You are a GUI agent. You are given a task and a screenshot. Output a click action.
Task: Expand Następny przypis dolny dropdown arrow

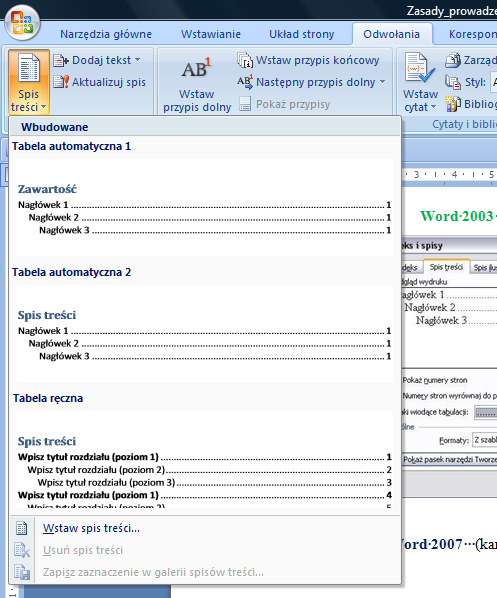click(x=382, y=82)
